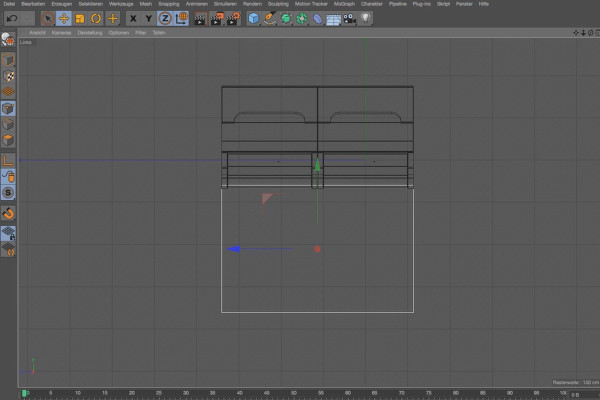Open the Bearbeiten menu
Image resolution: width=600 pixels, height=400 pixels.
[x=33, y=4]
